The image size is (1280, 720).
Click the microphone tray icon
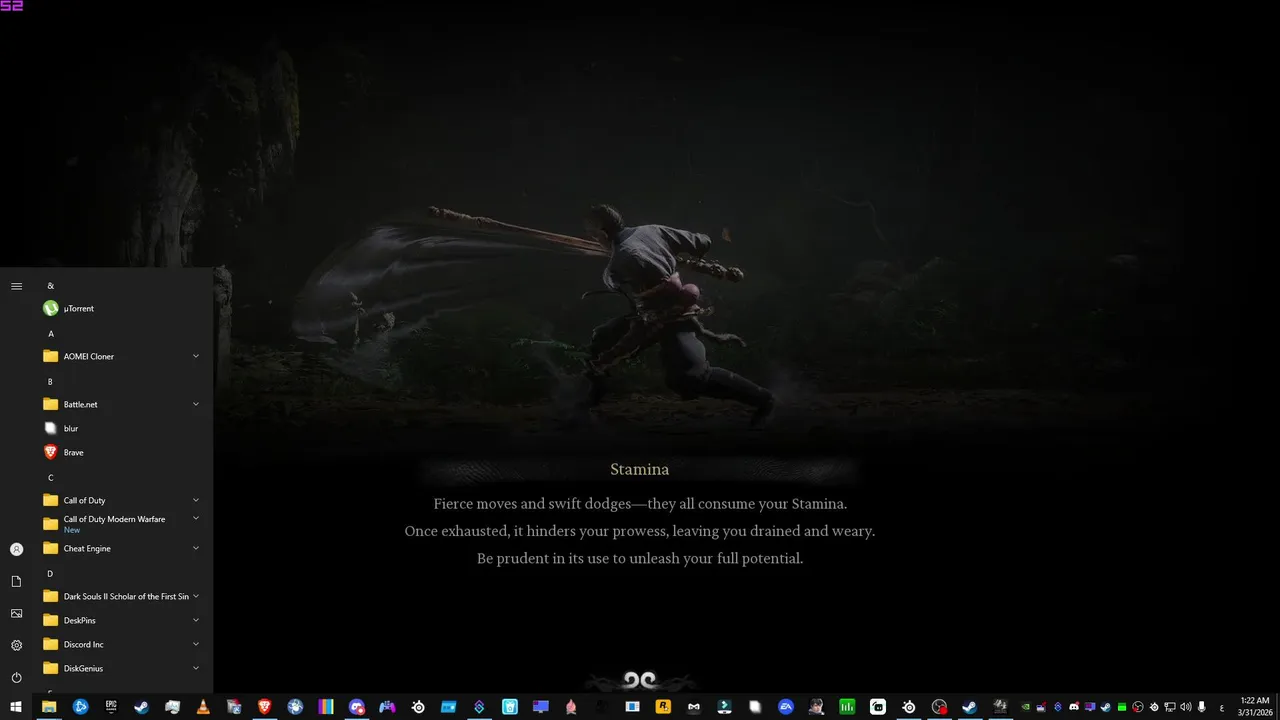[1202, 707]
